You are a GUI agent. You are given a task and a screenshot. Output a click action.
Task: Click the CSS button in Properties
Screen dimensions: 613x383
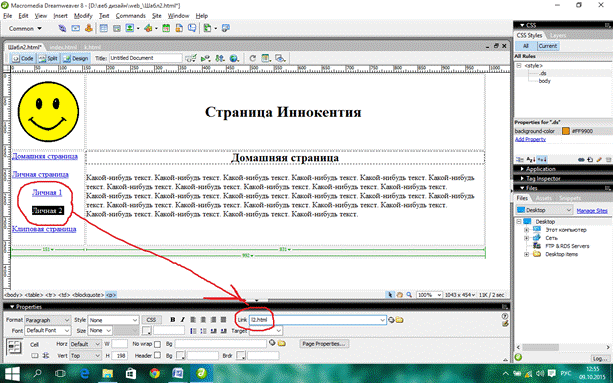[x=151, y=320]
